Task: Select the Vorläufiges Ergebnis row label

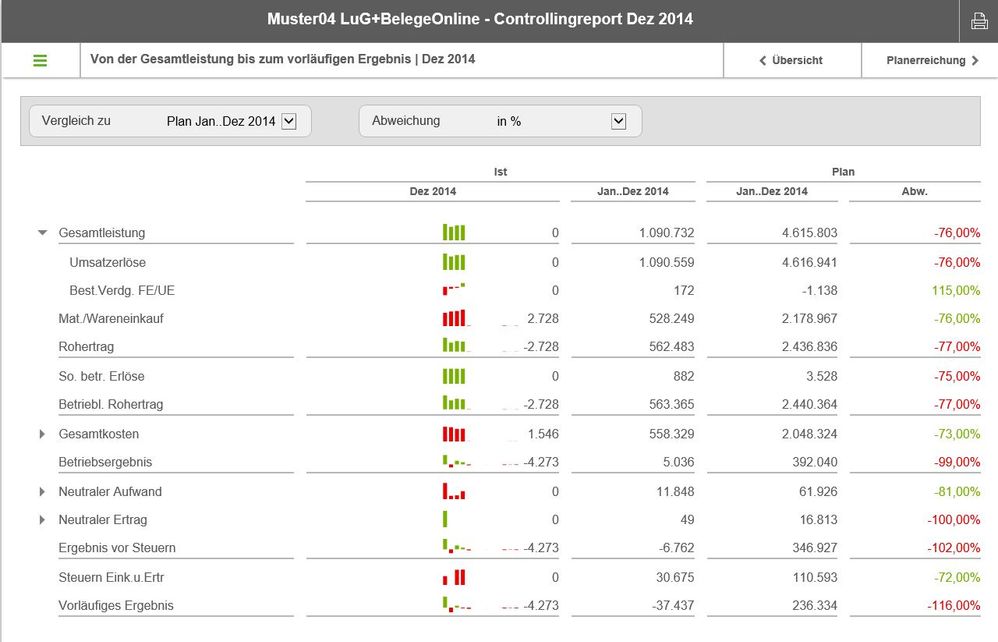Action: [115, 605]
